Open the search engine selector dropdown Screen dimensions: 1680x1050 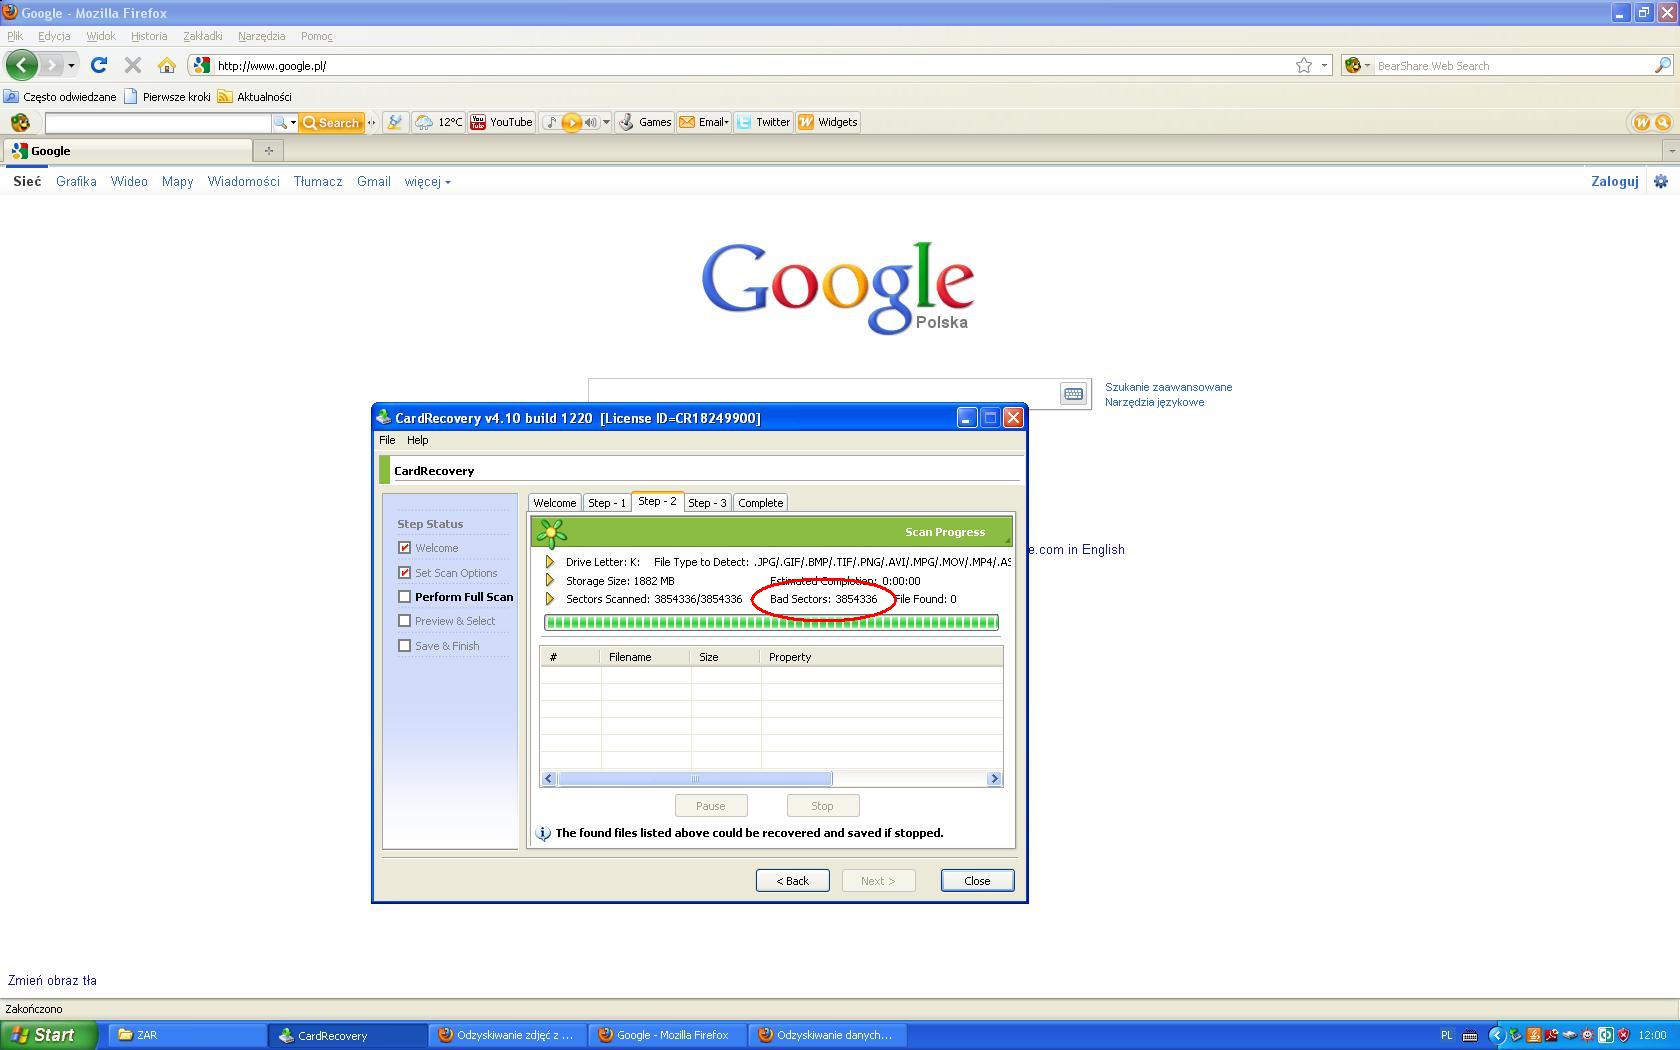(1356, 65)
